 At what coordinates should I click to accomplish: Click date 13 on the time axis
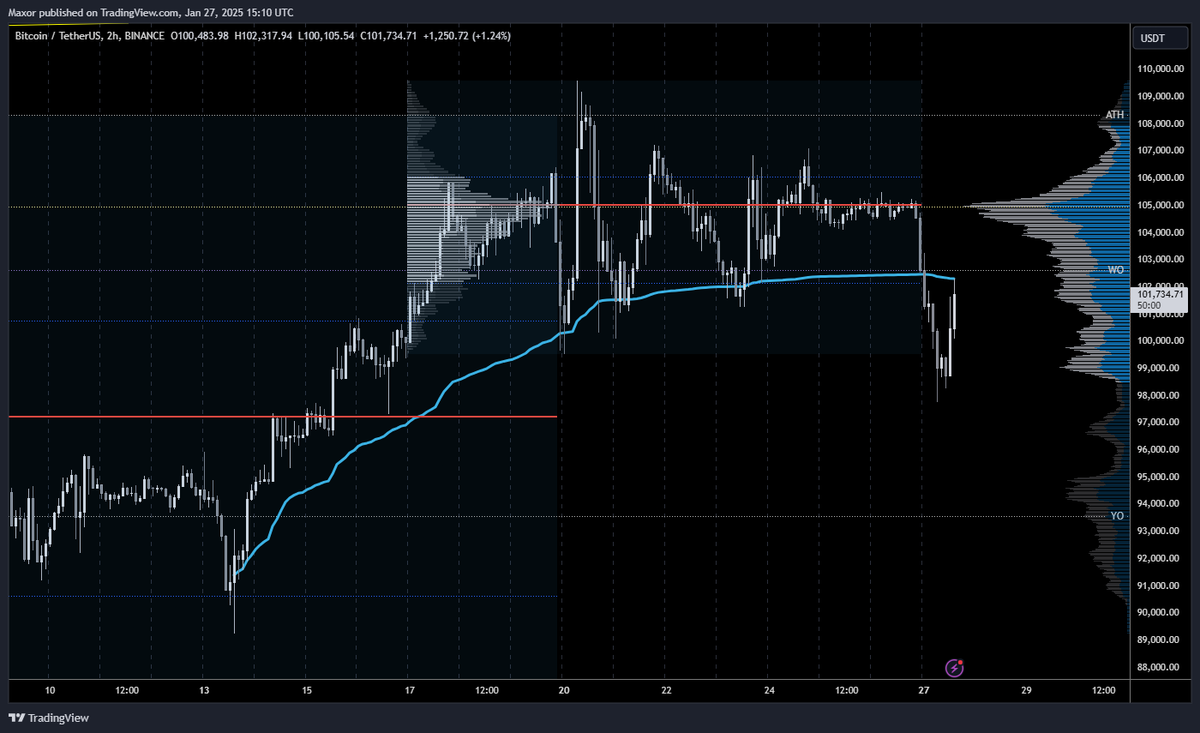click(x=204, y=690)
